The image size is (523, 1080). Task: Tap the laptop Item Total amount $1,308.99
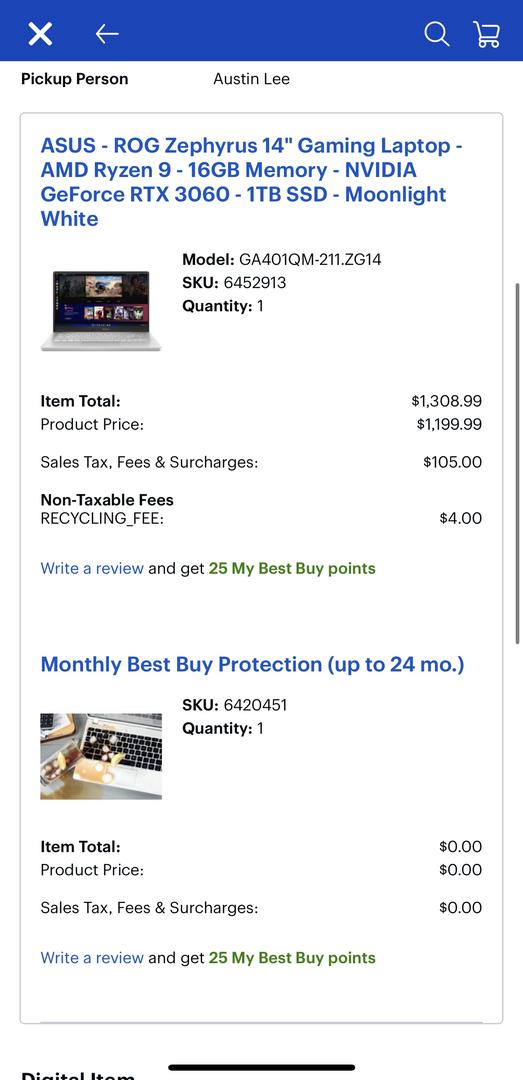pos(447,401)
